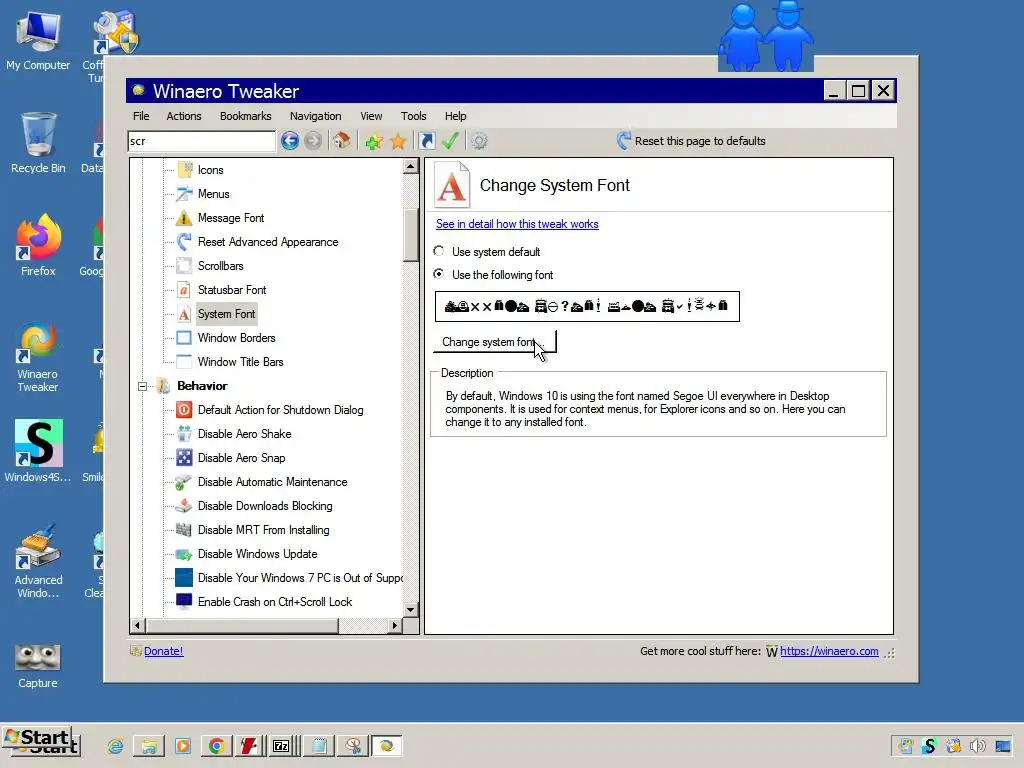This screenshot has height=768, width=1024.
Task: Go back using the blue back arrow
Action: pyautogui.click(x=290, y=140)
